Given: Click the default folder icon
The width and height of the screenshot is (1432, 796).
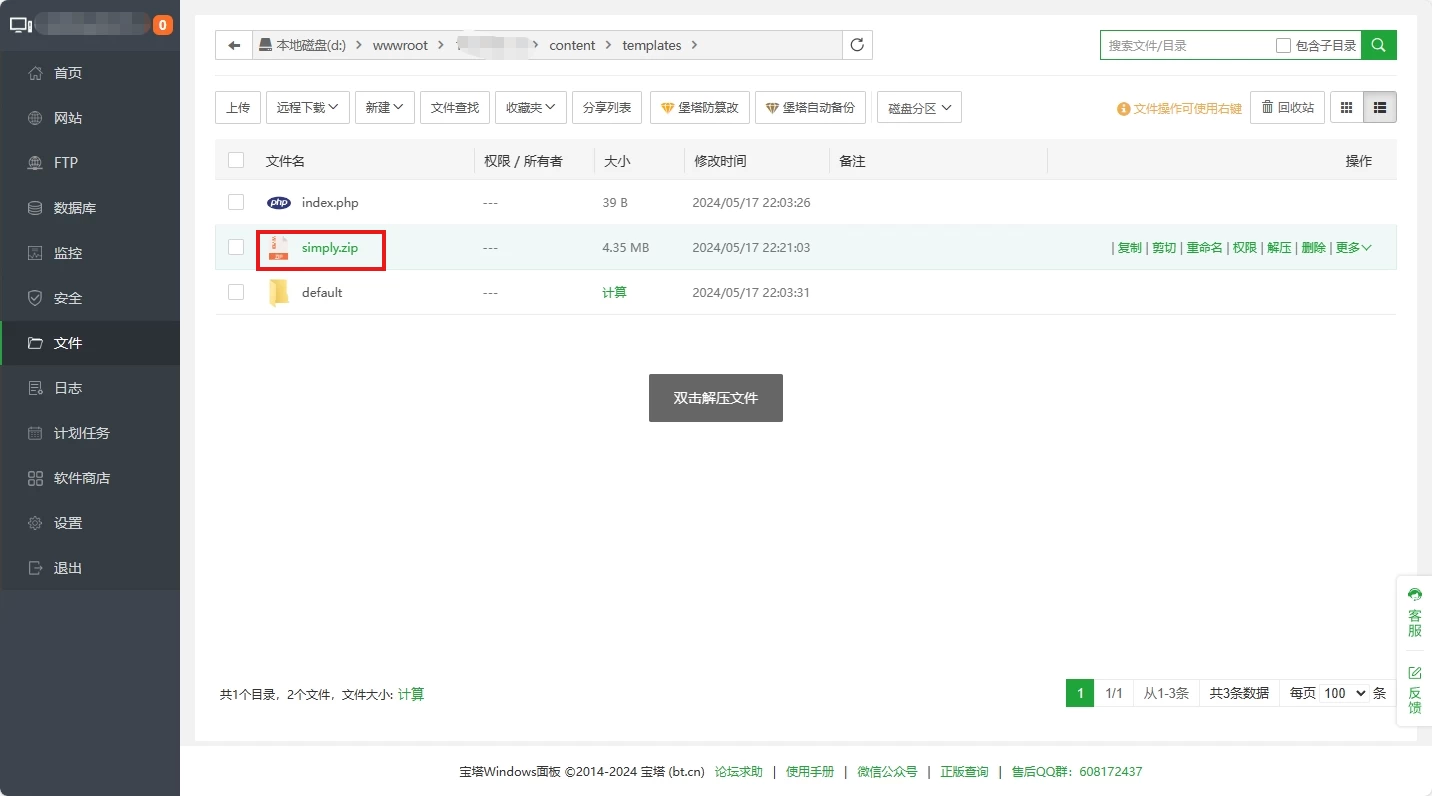Looking at the screenshot, I should click(279, 293).
